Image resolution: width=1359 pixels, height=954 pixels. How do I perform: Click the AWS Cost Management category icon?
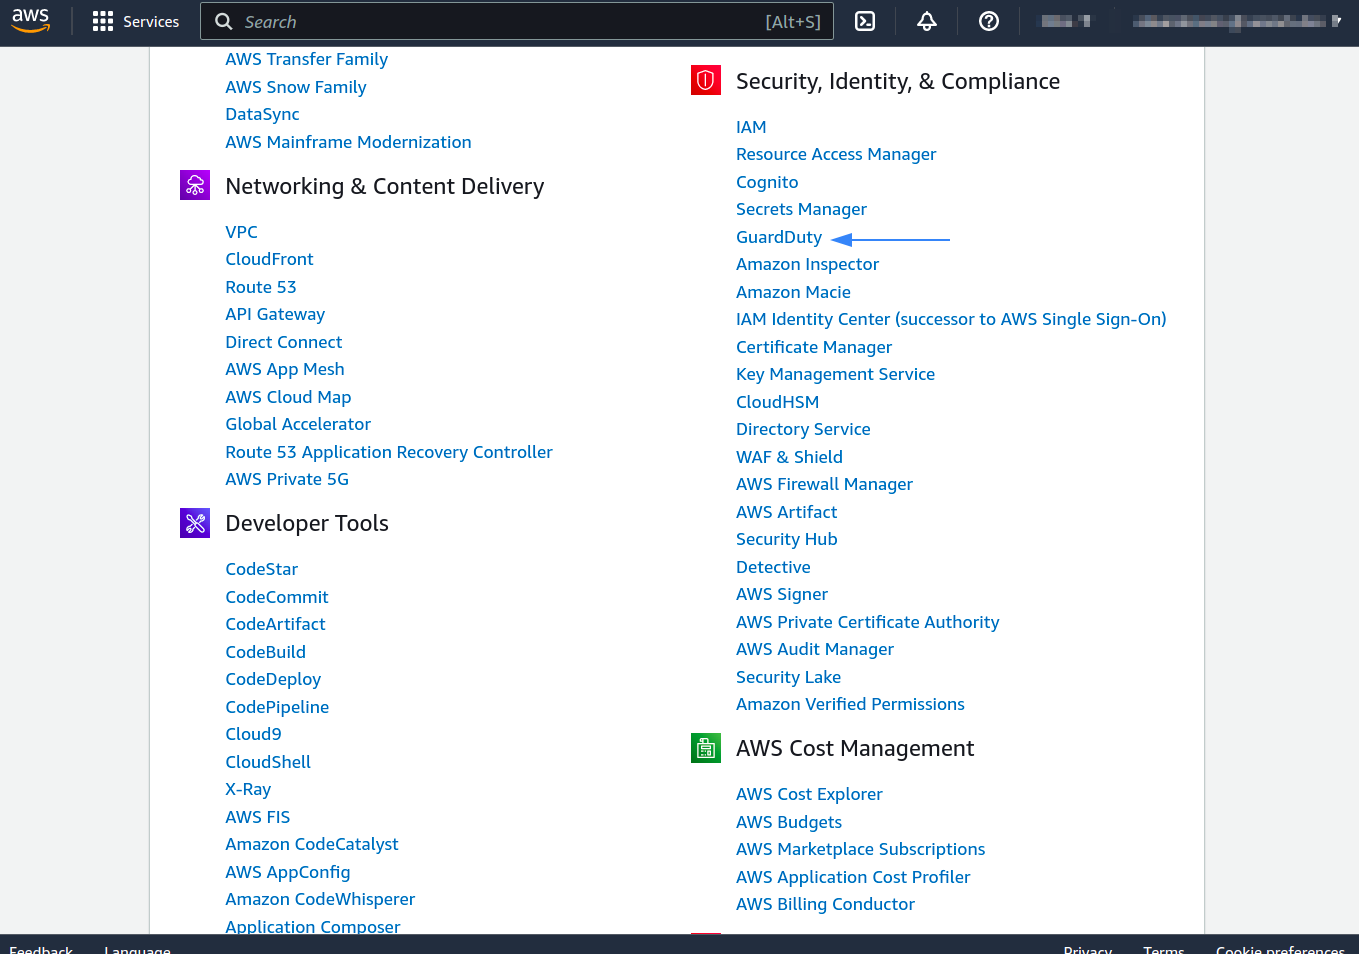706,748
